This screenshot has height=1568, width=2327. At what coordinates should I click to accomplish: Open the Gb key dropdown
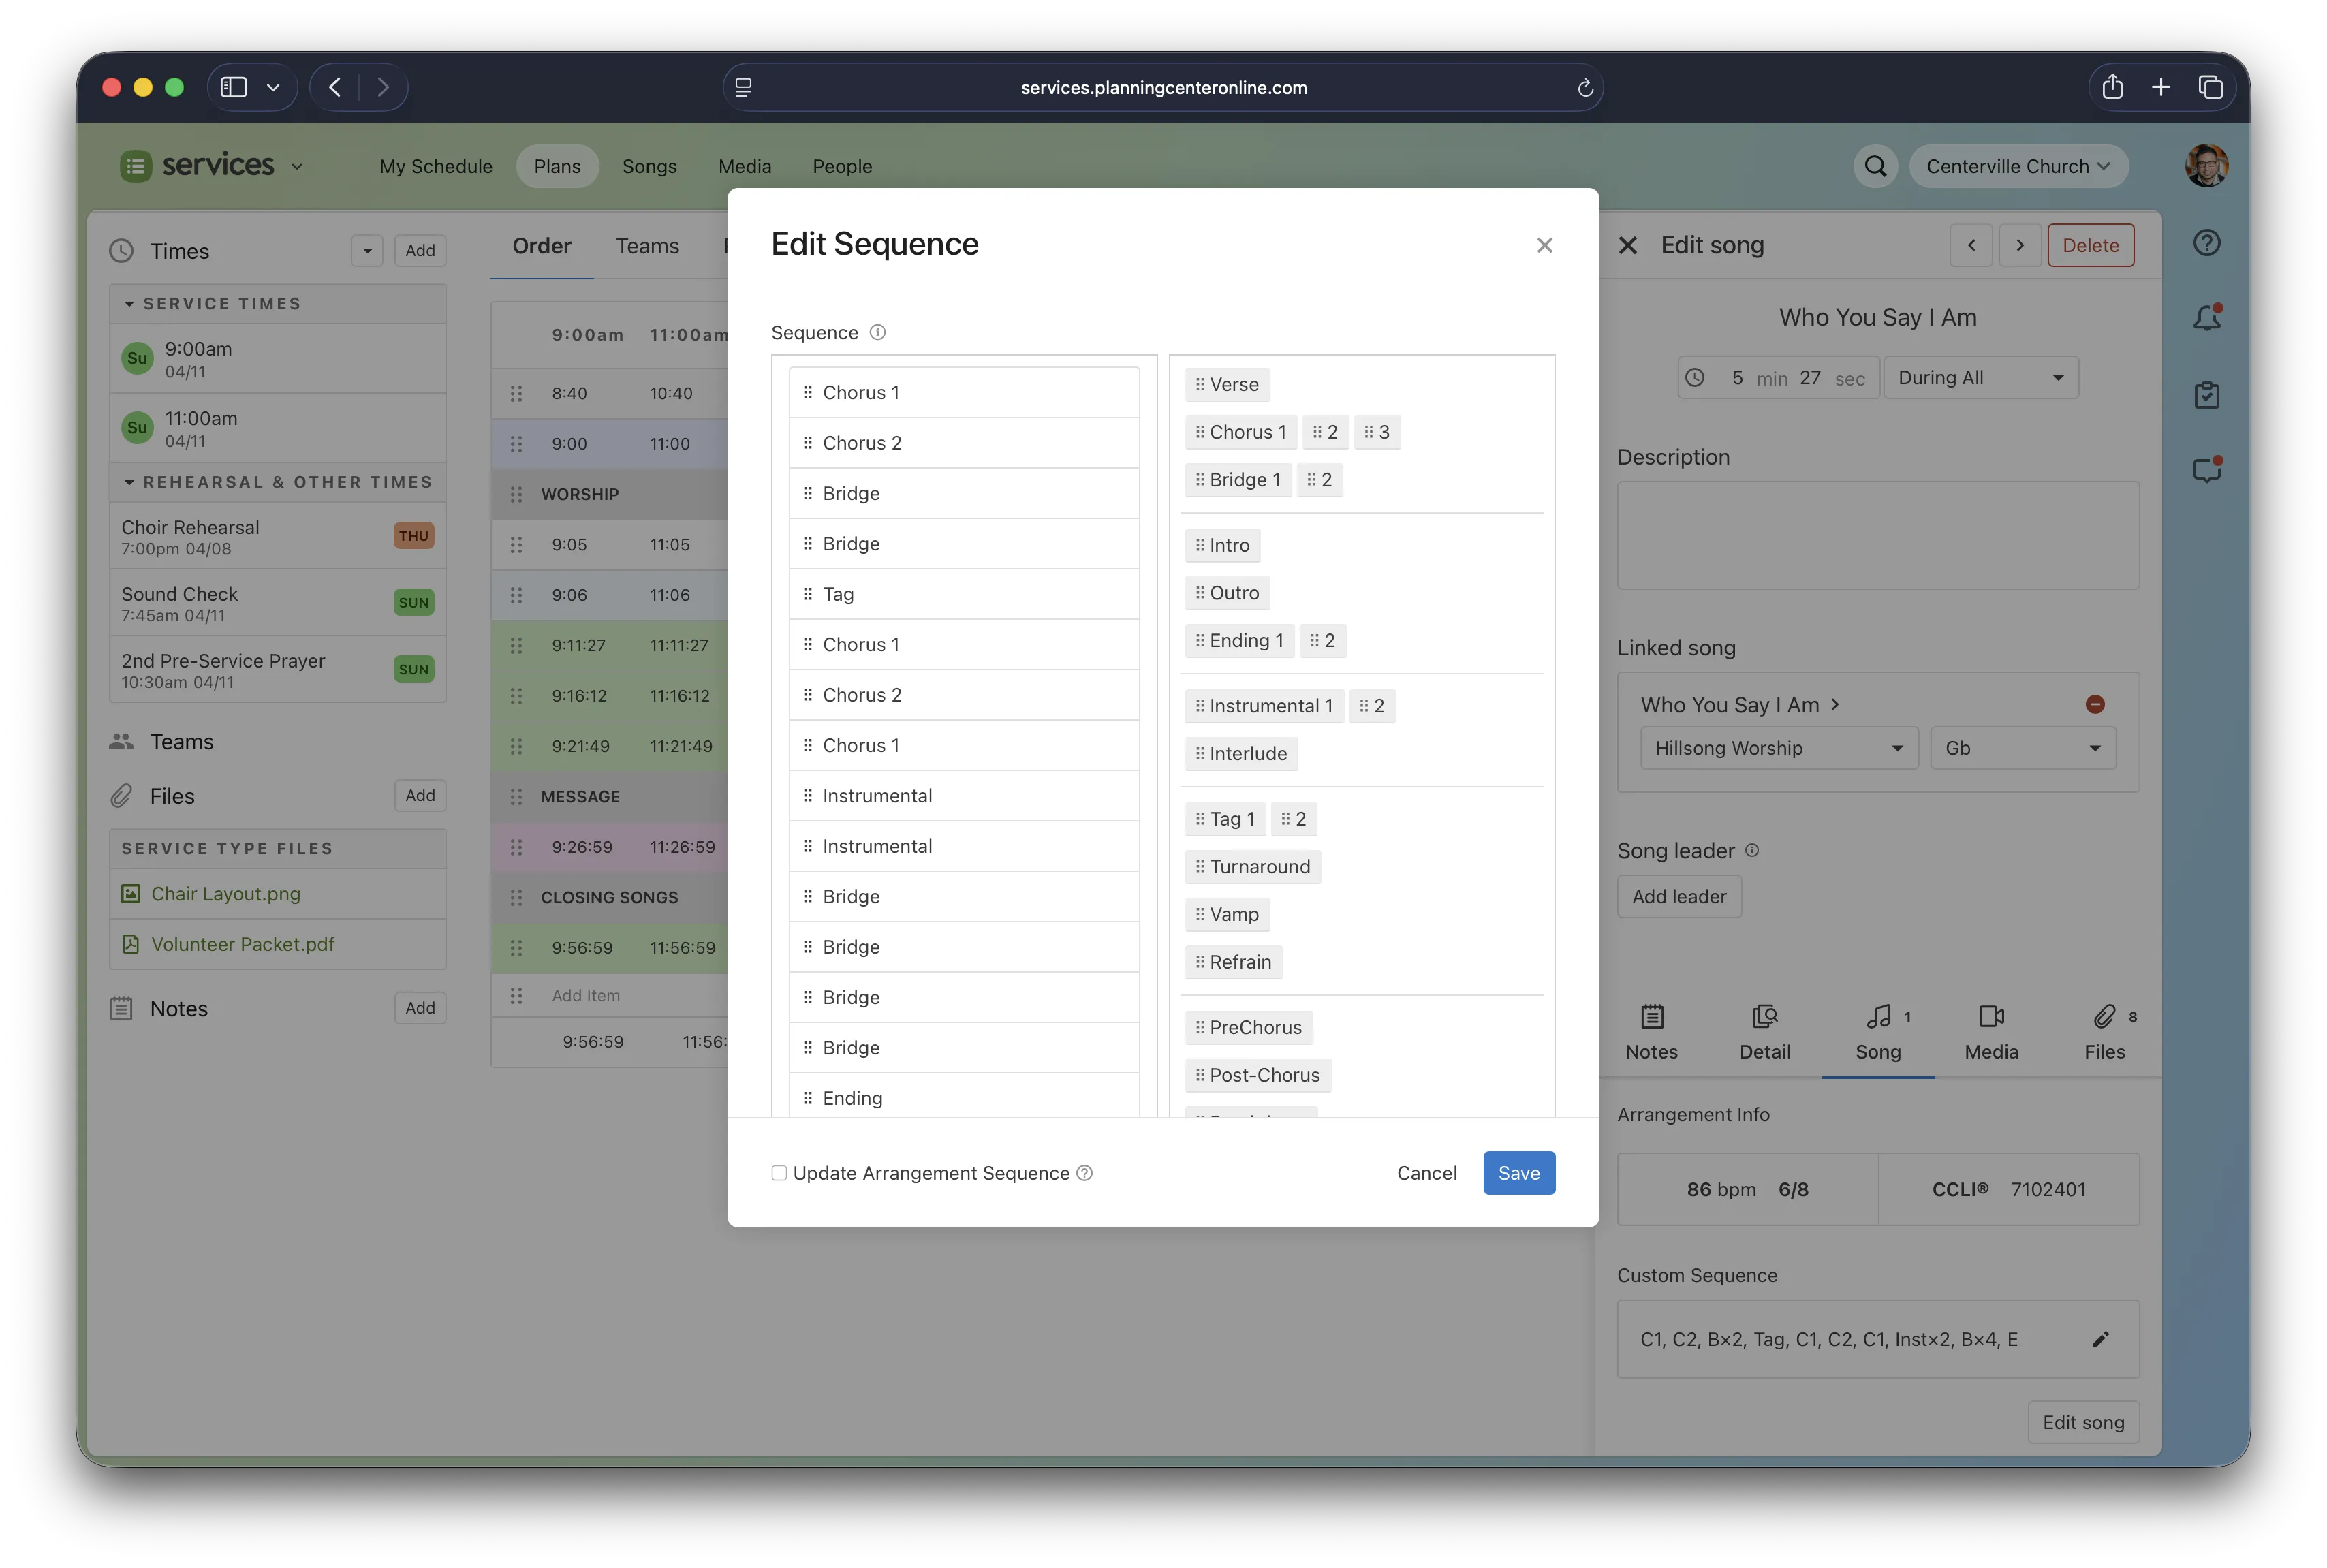pos(2022,748)
